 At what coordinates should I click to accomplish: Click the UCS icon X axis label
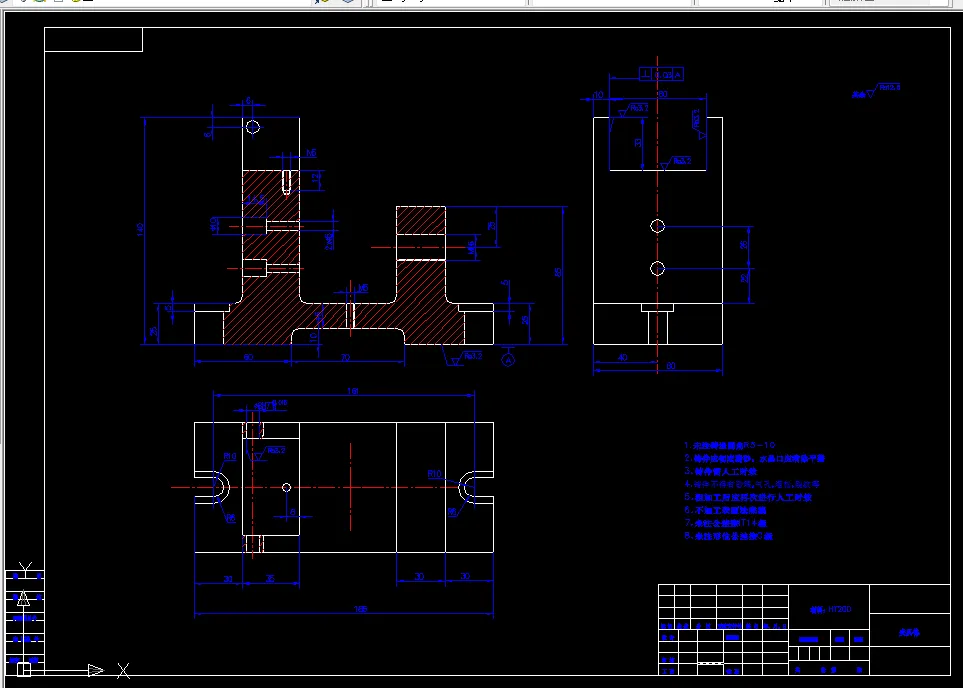point(123,671)
